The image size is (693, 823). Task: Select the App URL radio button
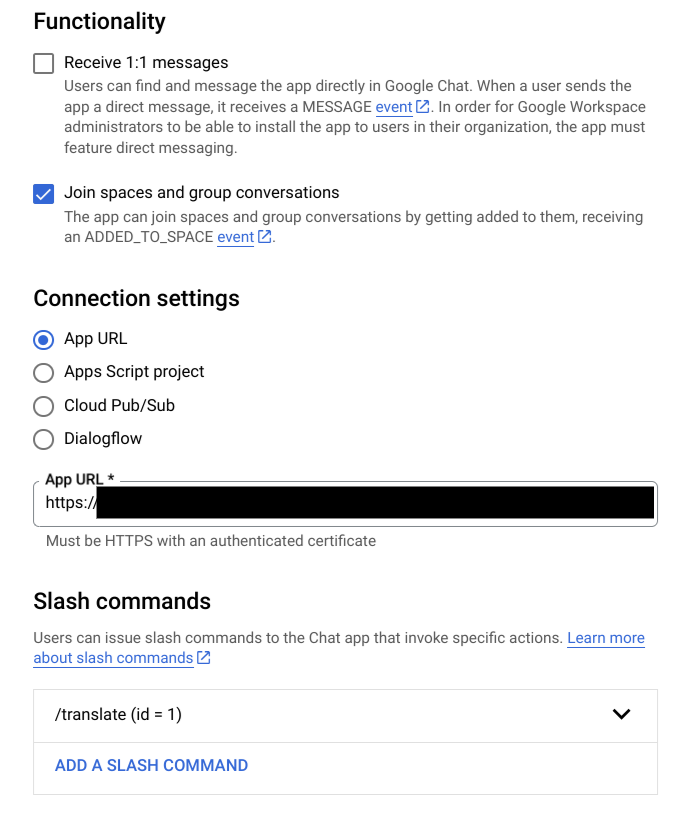[x=43, y=339]
